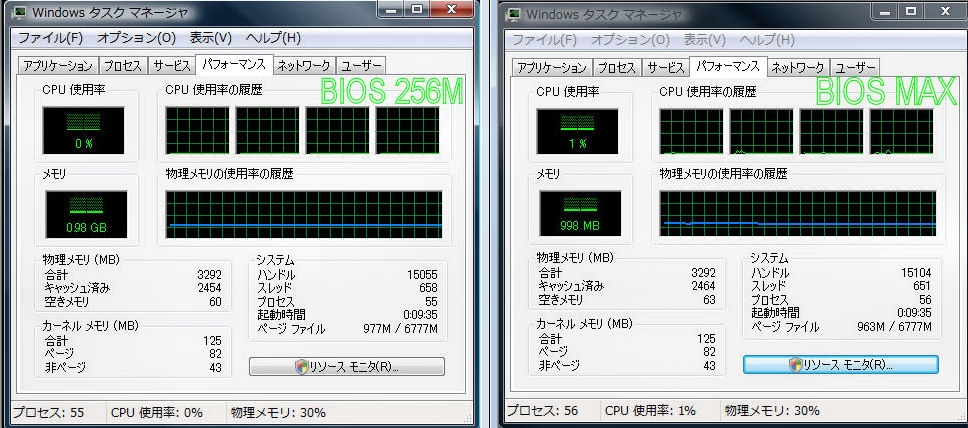Click cached memory value 2464
Image resolution: width=968 pixels, height=428 pixels.
click(x=703, y=286)
